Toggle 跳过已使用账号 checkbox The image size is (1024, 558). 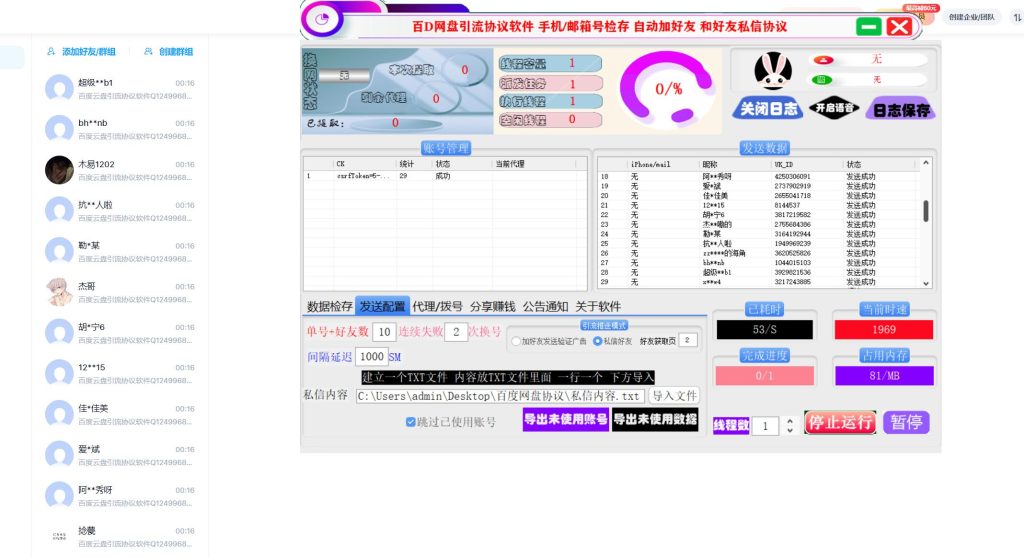(410, 422)
